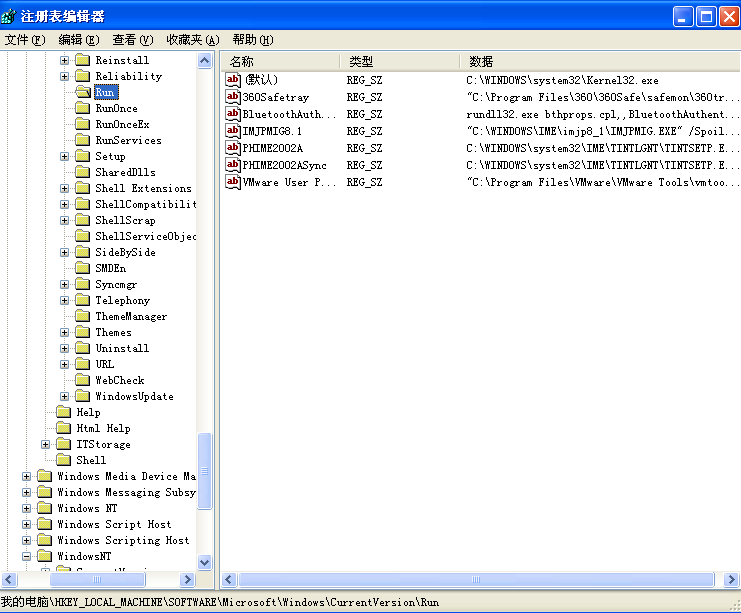Viewport: 741px width, 613px height.
Task: Expand the ShellCompatibility key
Action: tap(65, 205)
